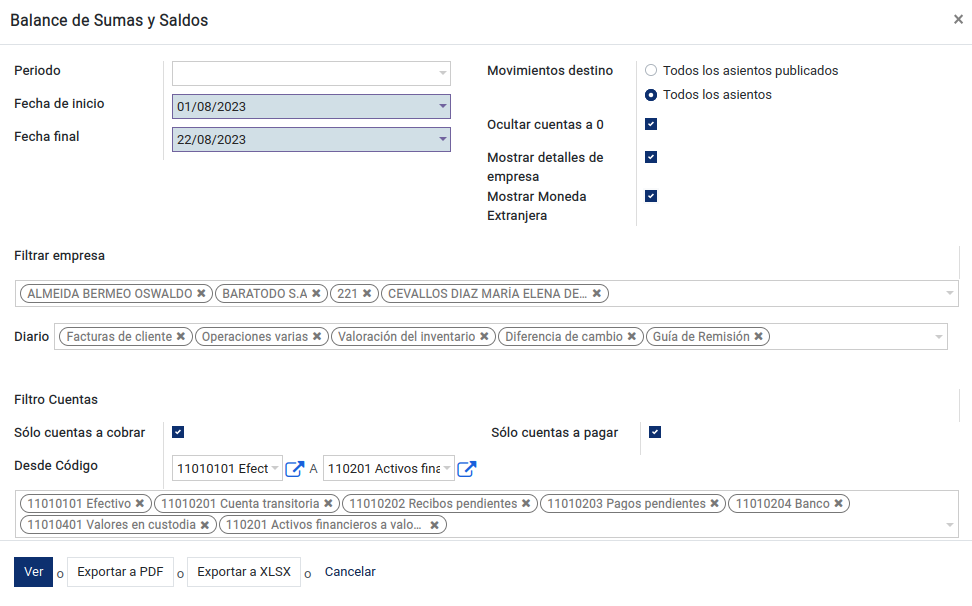Remove ALMEIDA BERMEO OSWALDO tag
Screen dimensions: 972x606
pos(201,294)
